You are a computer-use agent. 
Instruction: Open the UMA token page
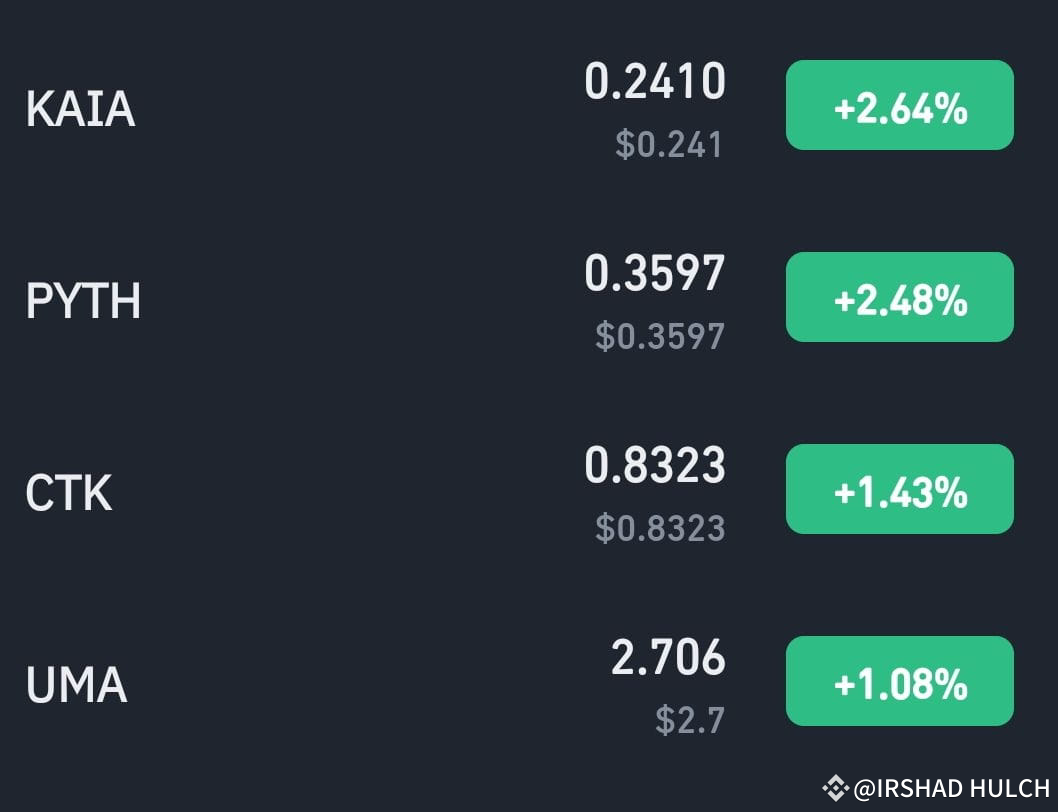pyautogui.click(x=74, y=684)
